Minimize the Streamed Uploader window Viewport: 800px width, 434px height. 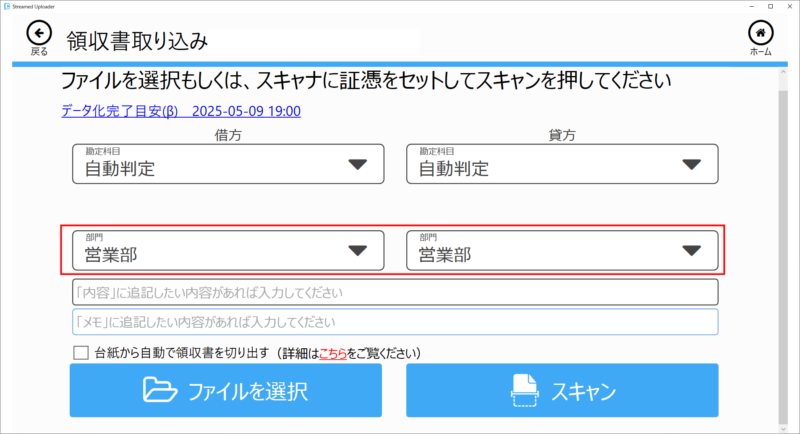coord(752,6)
